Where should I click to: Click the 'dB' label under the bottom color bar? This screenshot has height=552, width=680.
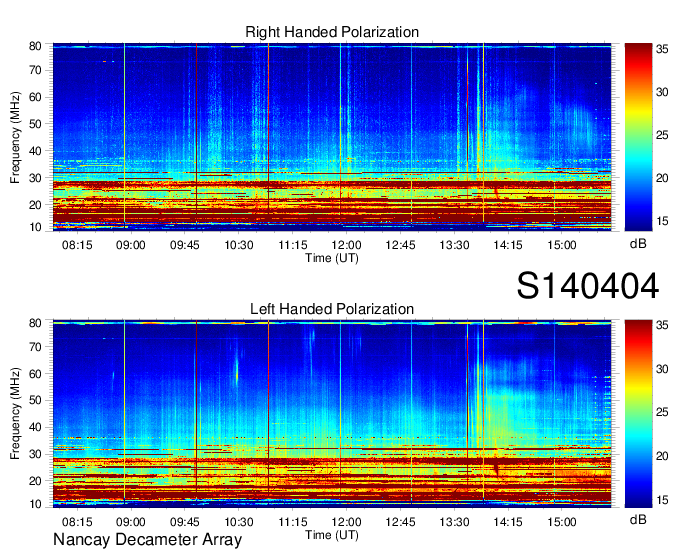pyautogui.click(x=638, y=519)
